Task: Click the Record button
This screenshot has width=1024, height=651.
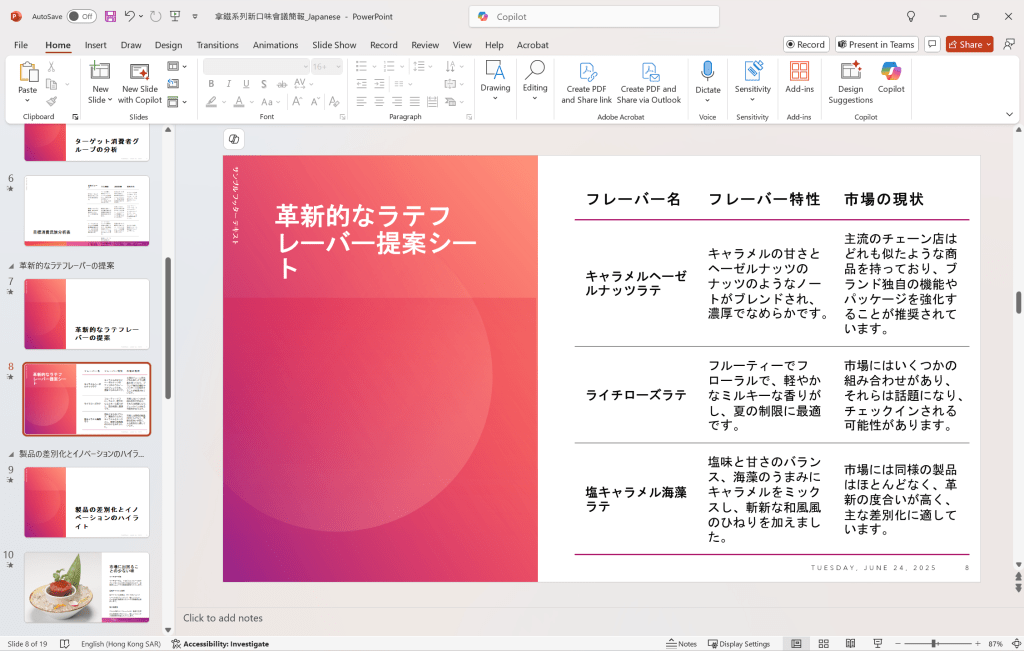Action: tap(806, 44)
